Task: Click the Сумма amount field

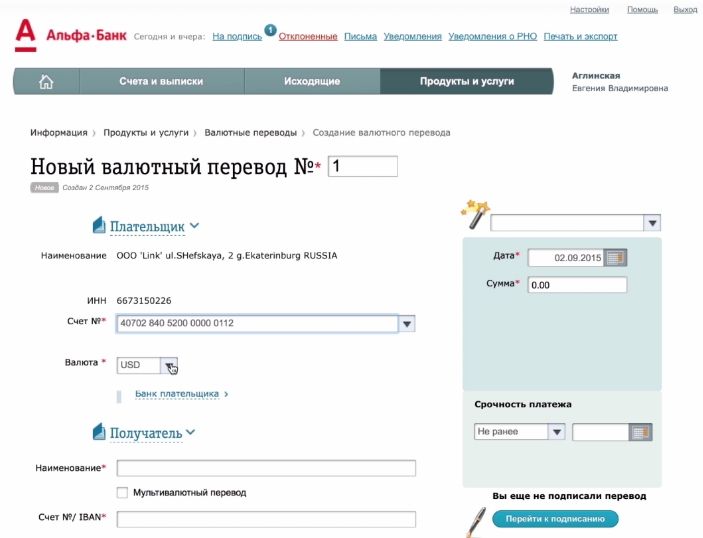Action: pos(577,285)
